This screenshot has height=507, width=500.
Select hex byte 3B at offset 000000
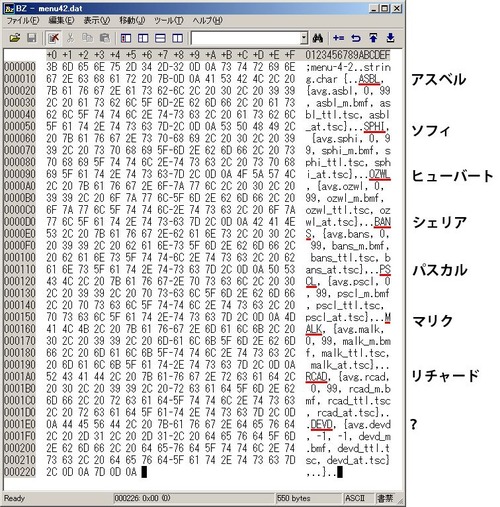52,67
